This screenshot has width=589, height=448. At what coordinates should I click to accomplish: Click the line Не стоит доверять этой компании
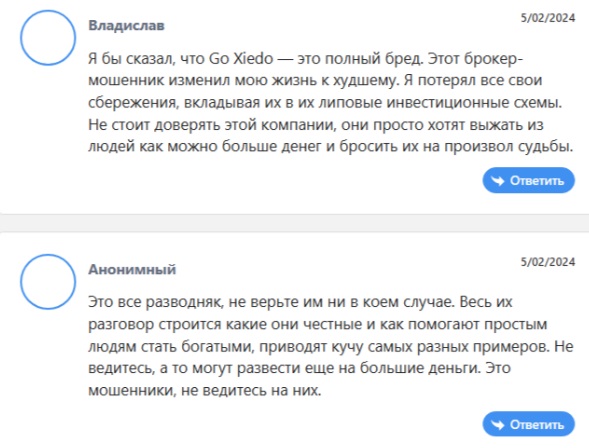(x=316, y=124)
